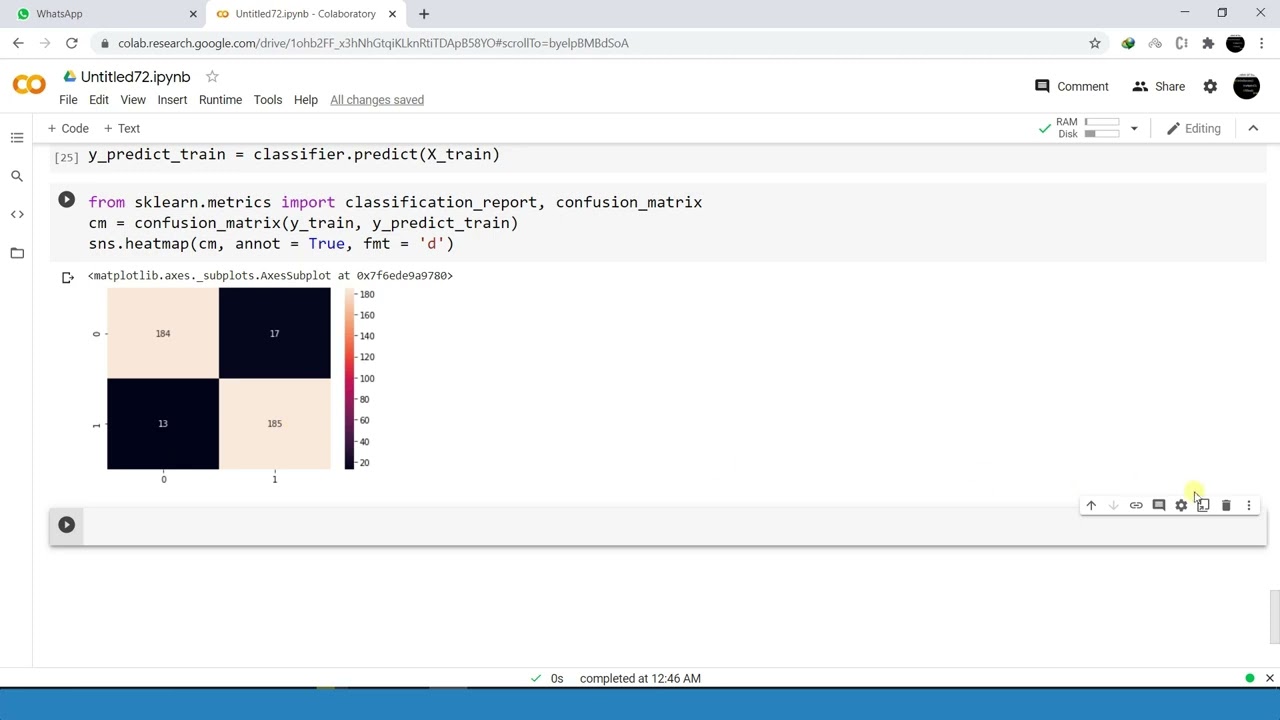Collapse the header with chevron arrow
The height and width of the screenshot is (720, 1280).
1253,128
